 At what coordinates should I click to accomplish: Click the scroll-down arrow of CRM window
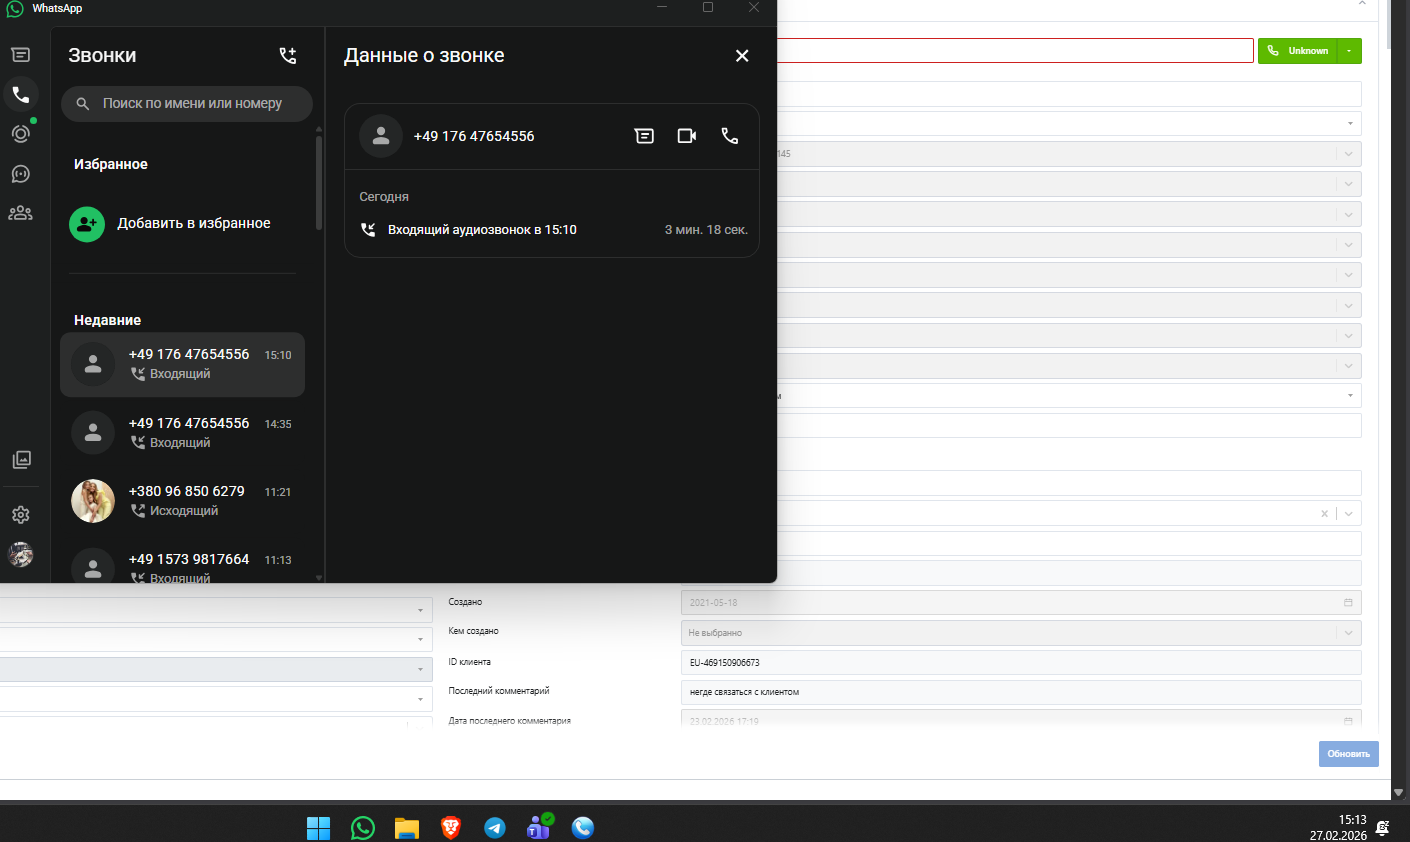(x=1399, y=793)
